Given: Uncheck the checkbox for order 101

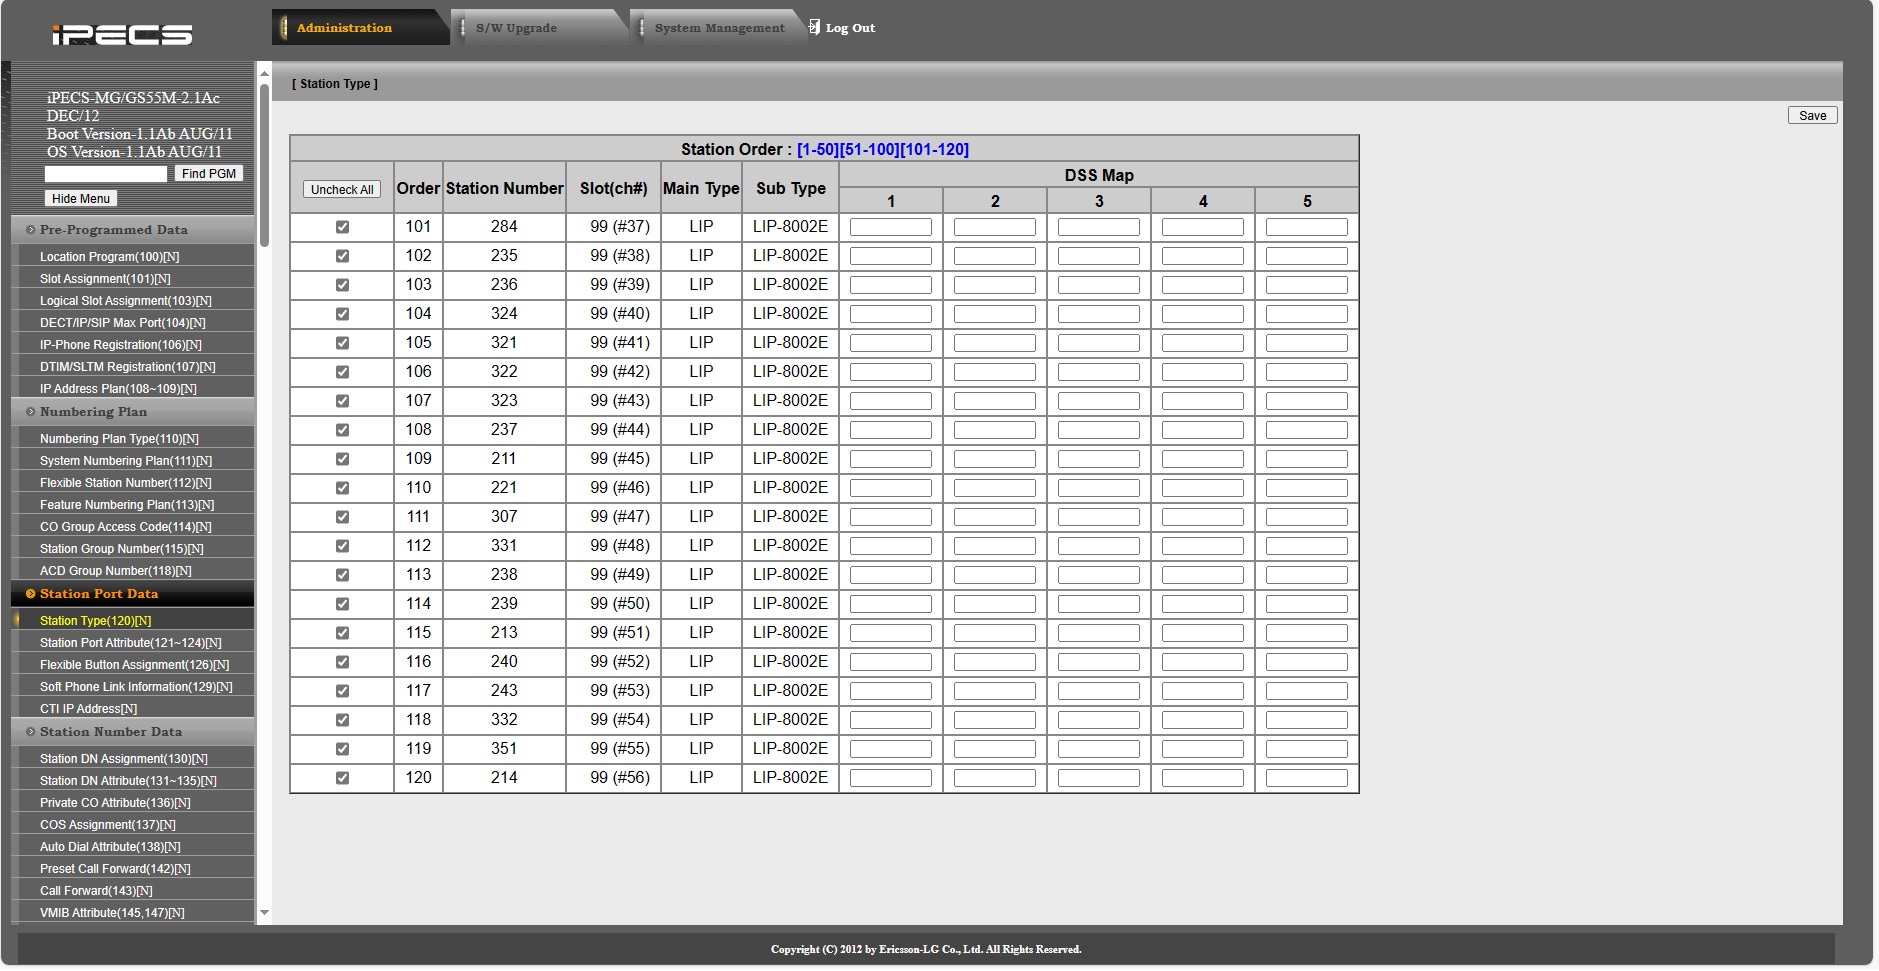Looking at the screenshot, I should click(342, 227).
